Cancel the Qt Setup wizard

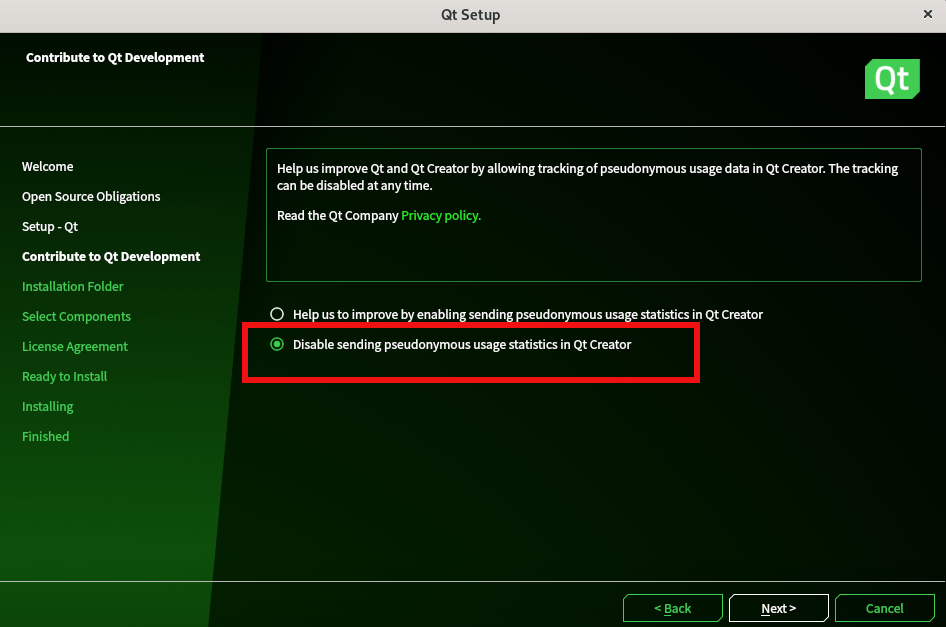point(884,608)
